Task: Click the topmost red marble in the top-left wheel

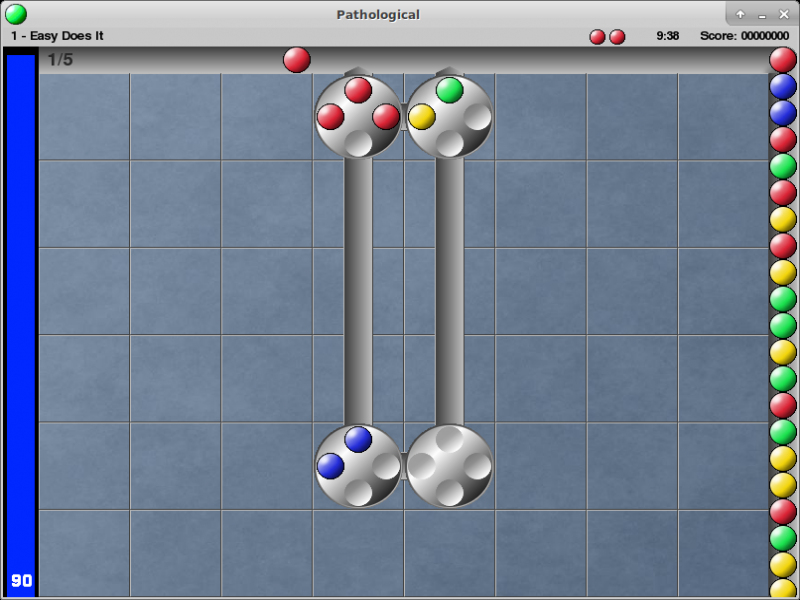Action: [x=358, y=90]
